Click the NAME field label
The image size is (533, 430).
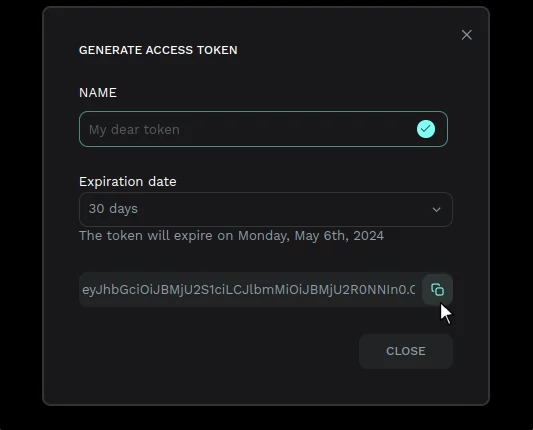click(98, 92)
